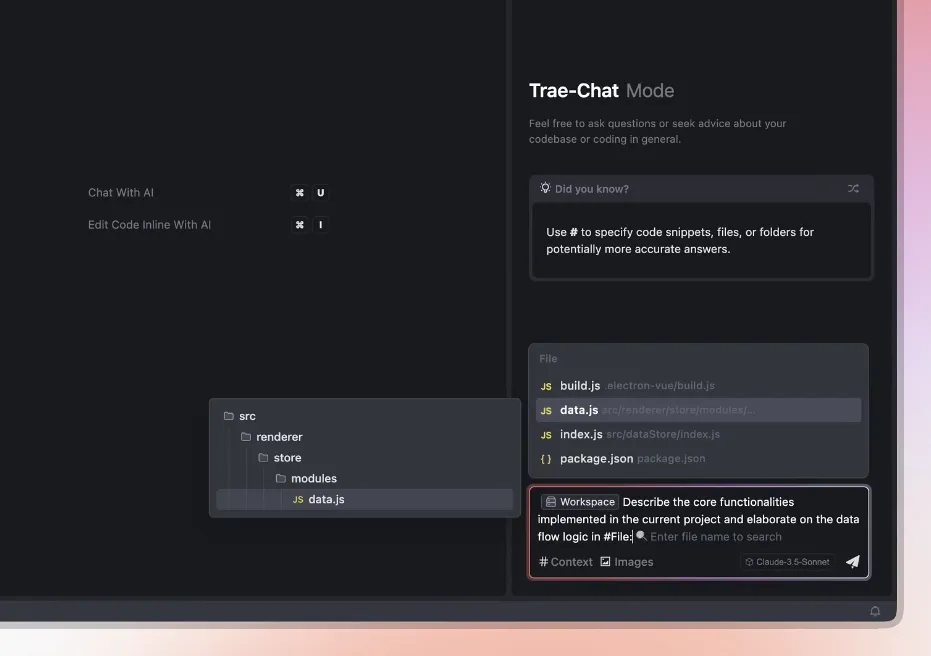931x656 pixels.
Task: Click the magnifier icon in file search
Action: 641,535
